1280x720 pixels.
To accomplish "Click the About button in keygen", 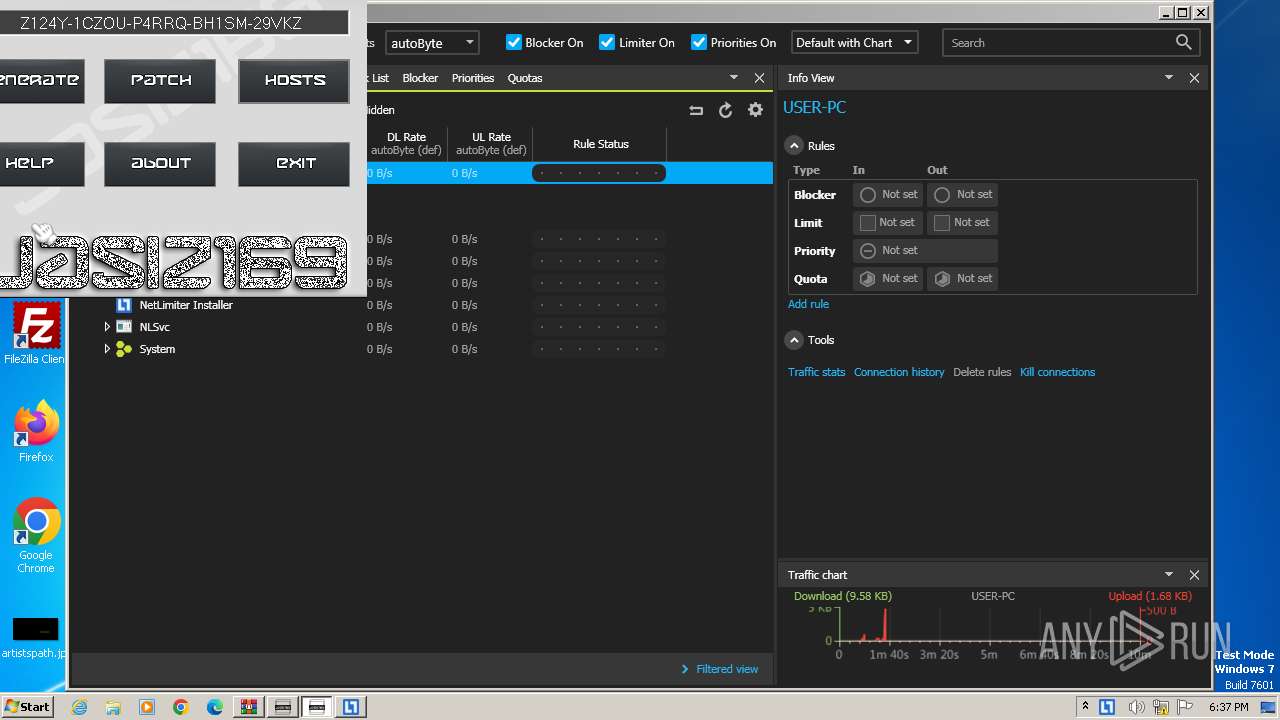I will 160,164.
